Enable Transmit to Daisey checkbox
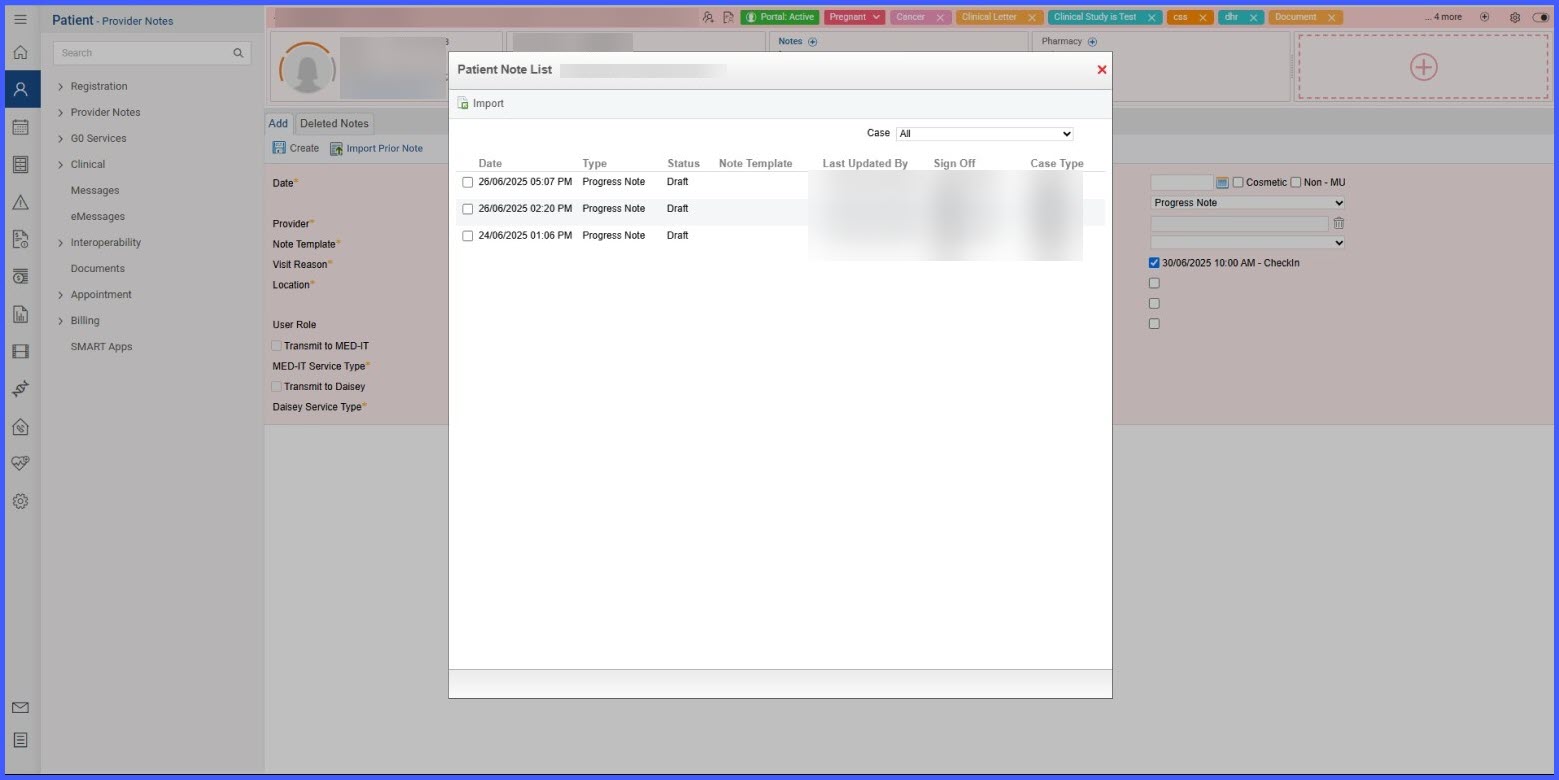The height and width of the screenshot is (780, 1559). click(277, 387)
